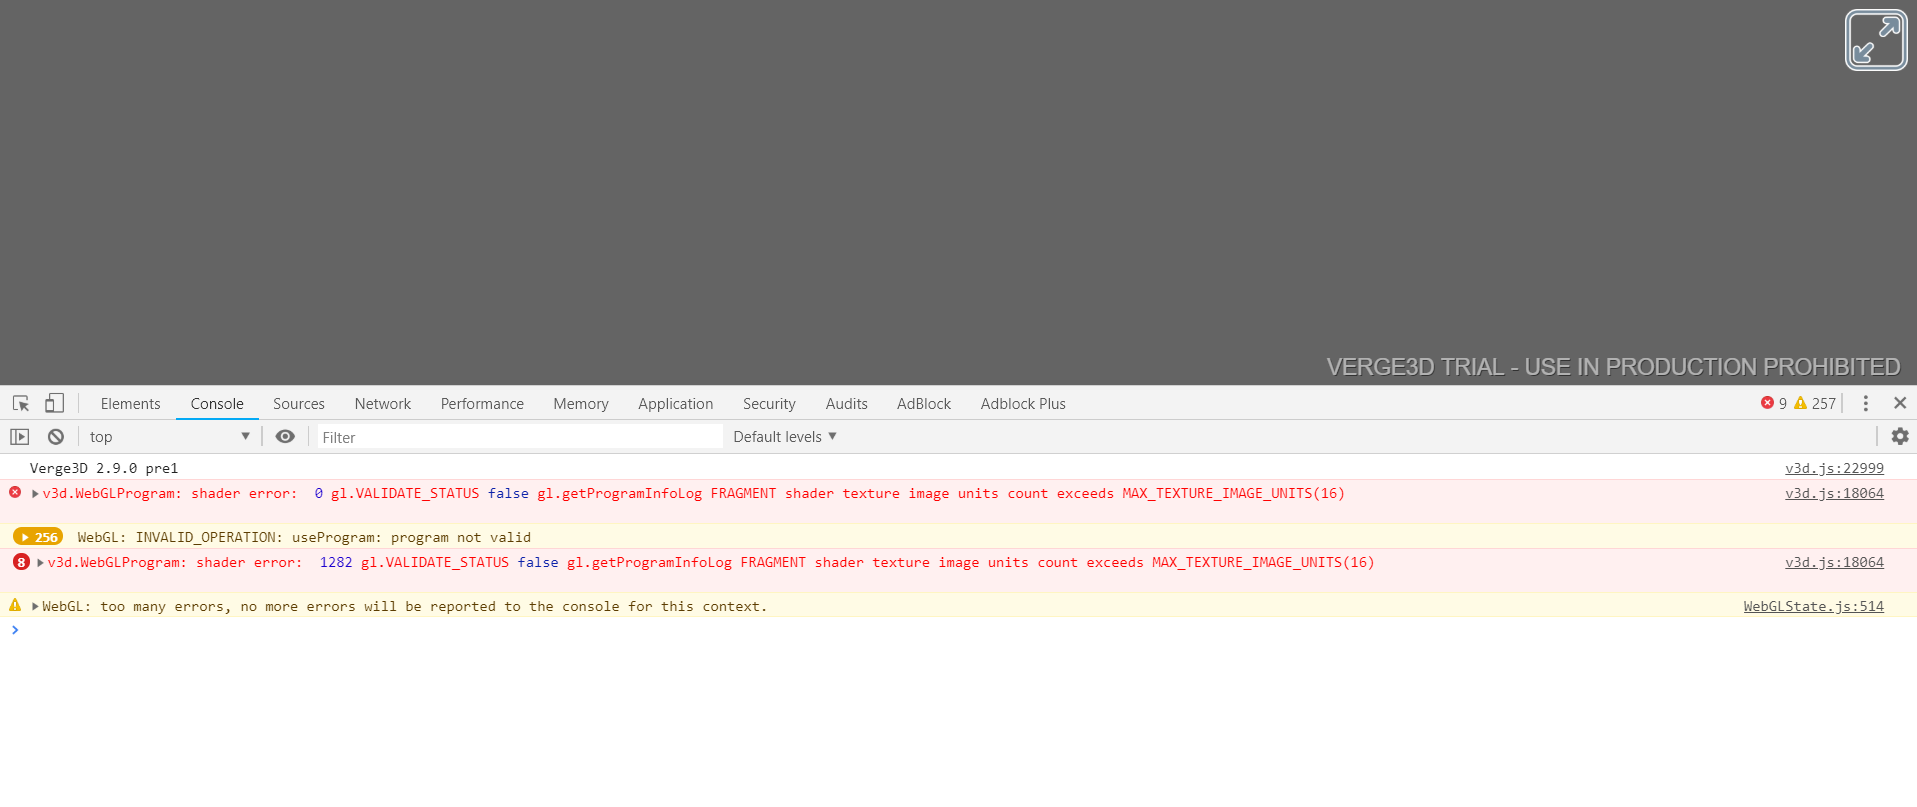Open the Security tab

(769, 404)
